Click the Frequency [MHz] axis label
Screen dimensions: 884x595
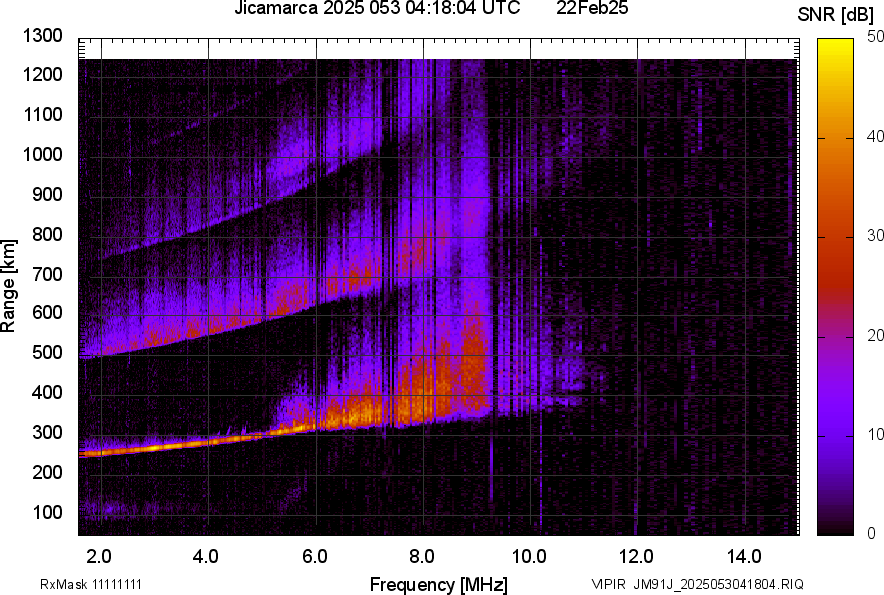click(439, 584)
